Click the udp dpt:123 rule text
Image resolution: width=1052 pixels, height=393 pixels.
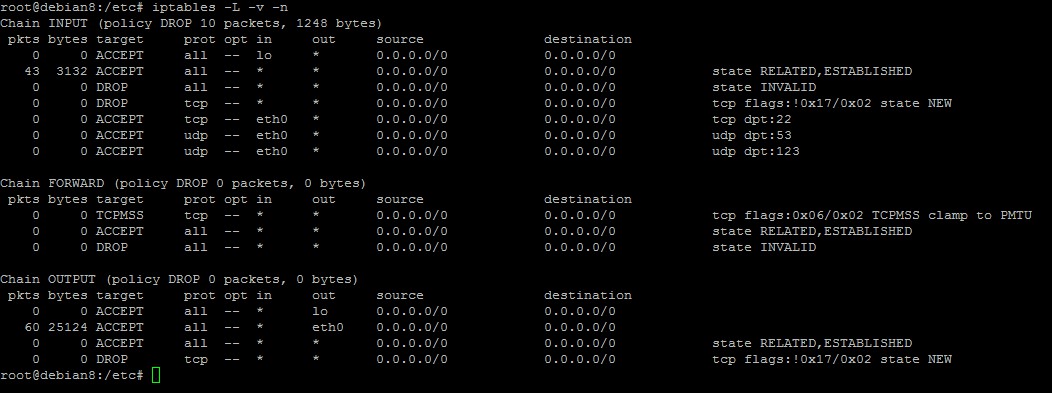(755, 152)
